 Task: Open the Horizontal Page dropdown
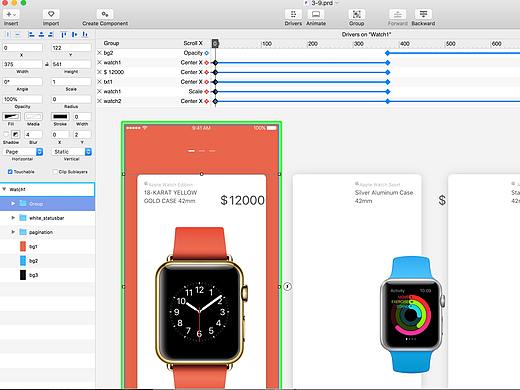(x=23, y=152)
